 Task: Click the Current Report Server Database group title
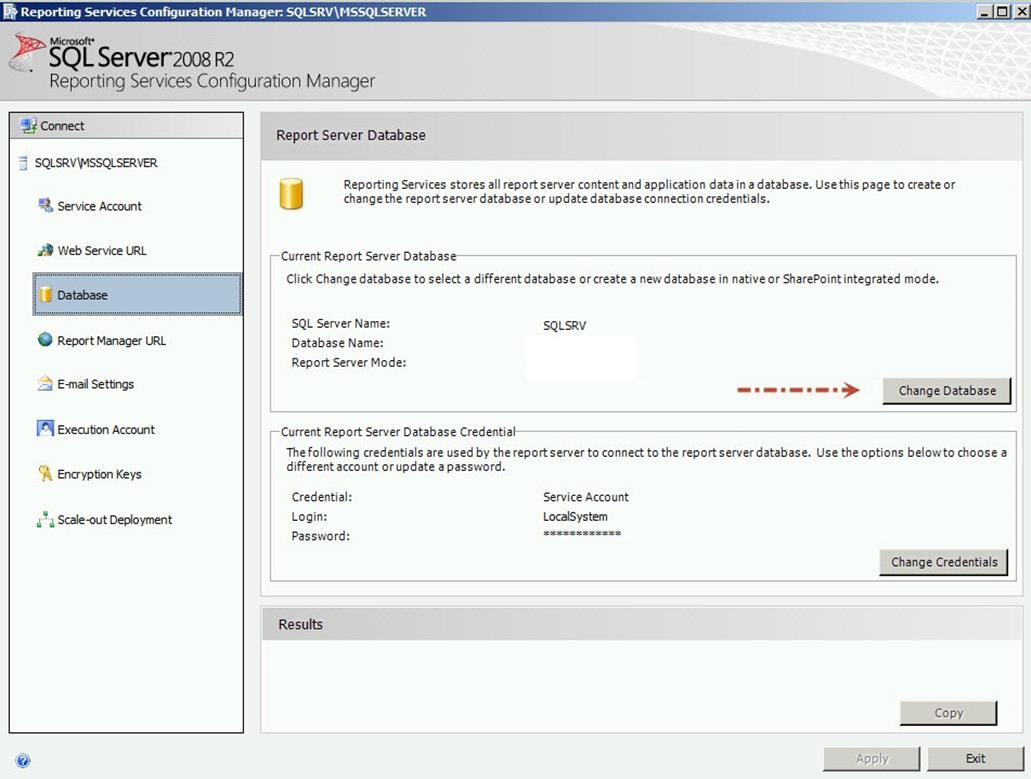tap(368, 256)
